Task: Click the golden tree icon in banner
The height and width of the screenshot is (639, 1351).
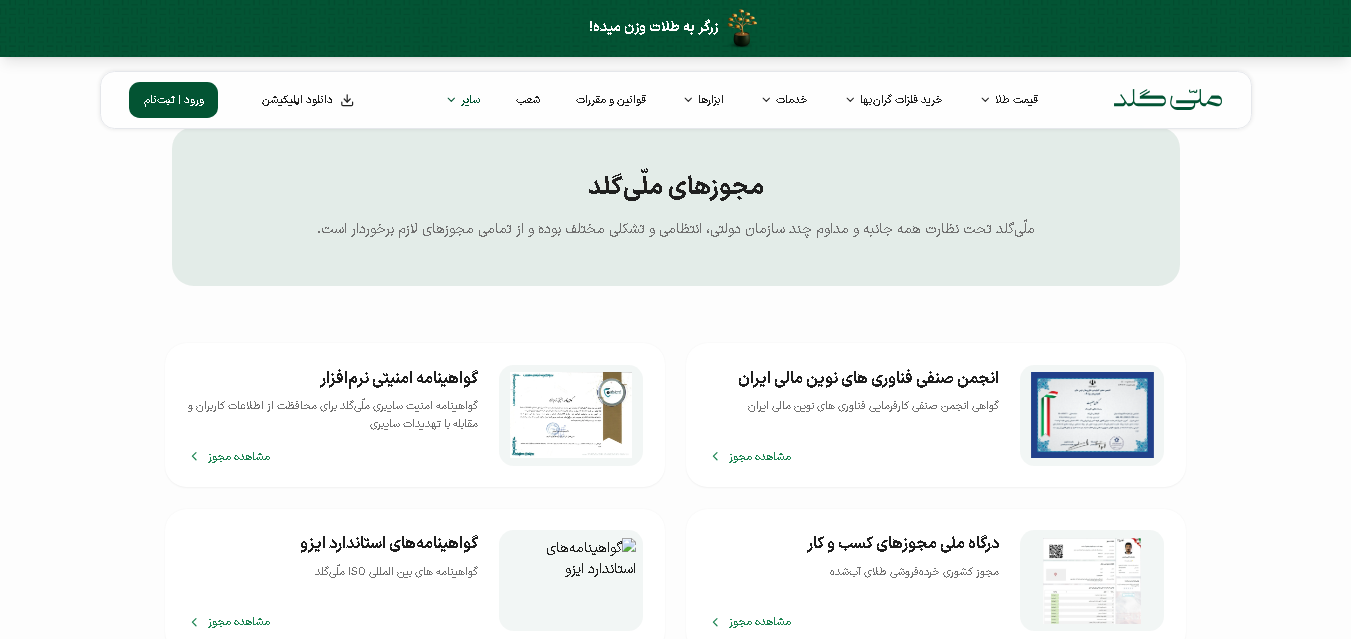Action: click(x=742, y=28)
